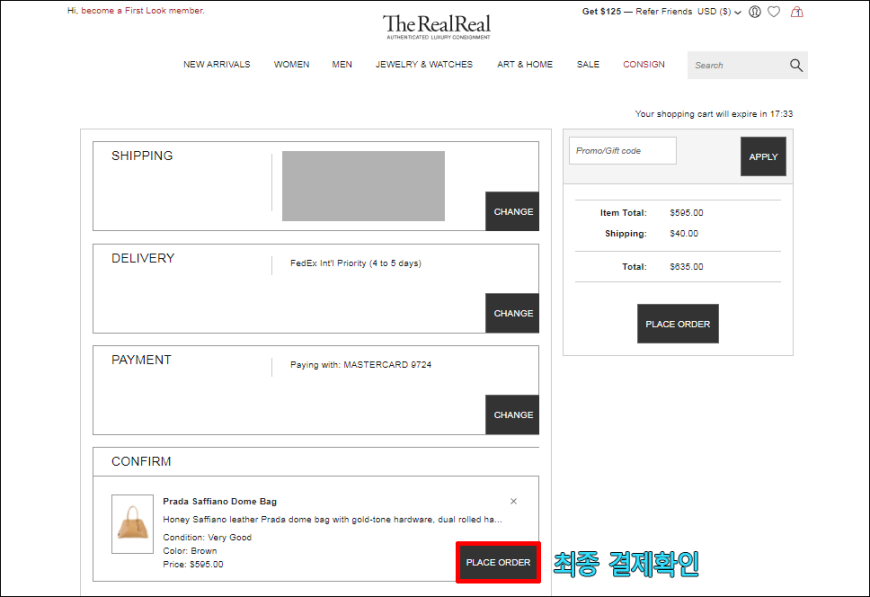Image resolution: width=870 pixels, height=597 pixels.
Task: Click the FedEx Int'l Priority delivery text
Action: (356, 263)
